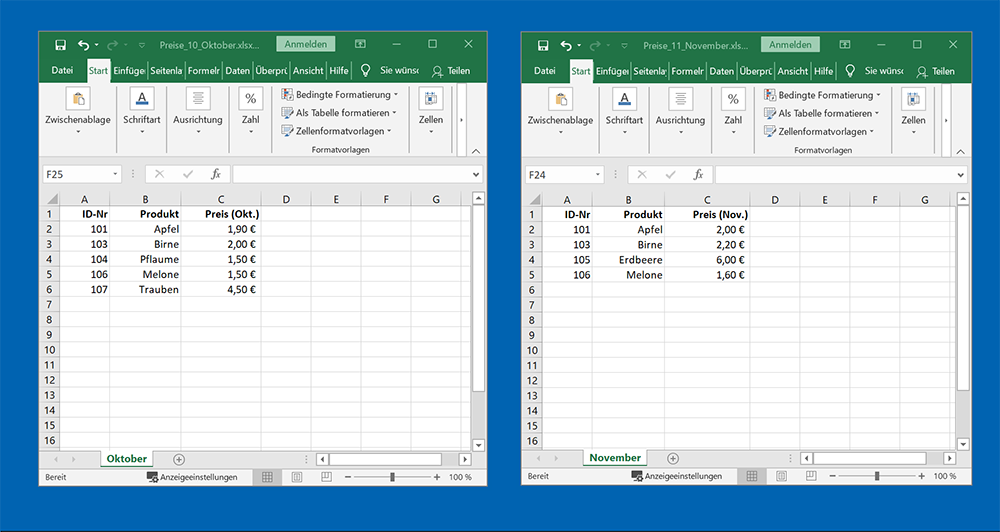Click ribbon display options icon in Oktober title bar

(x=360, y=45)
